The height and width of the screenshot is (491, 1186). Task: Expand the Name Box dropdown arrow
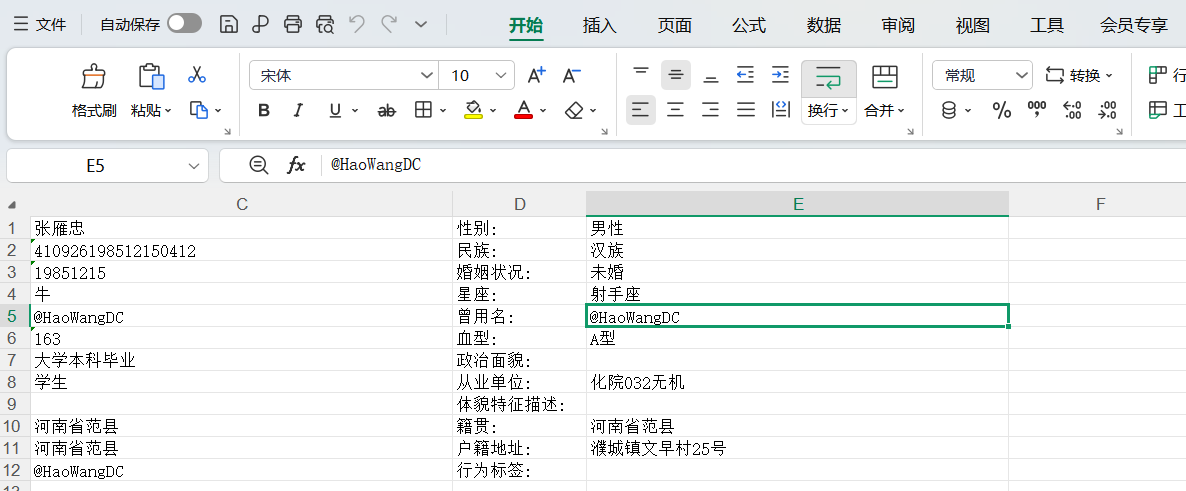[194, 166]
